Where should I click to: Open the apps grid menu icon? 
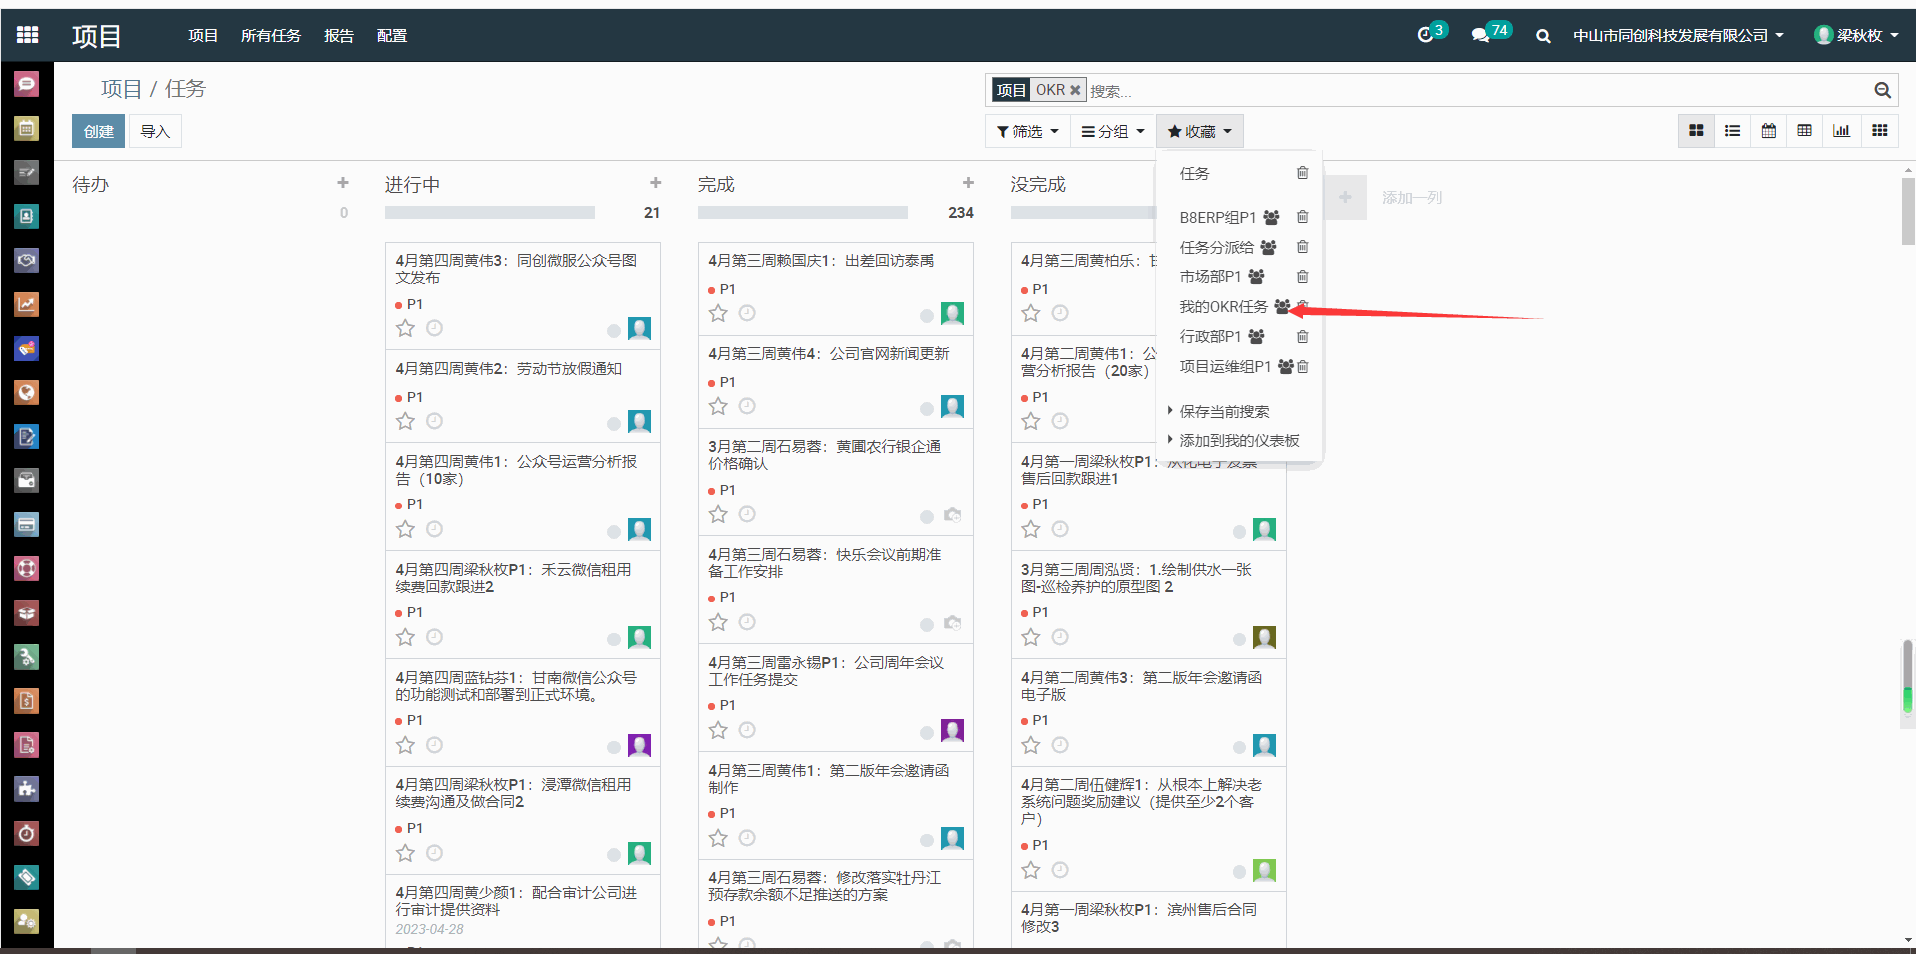click(27, 35)
